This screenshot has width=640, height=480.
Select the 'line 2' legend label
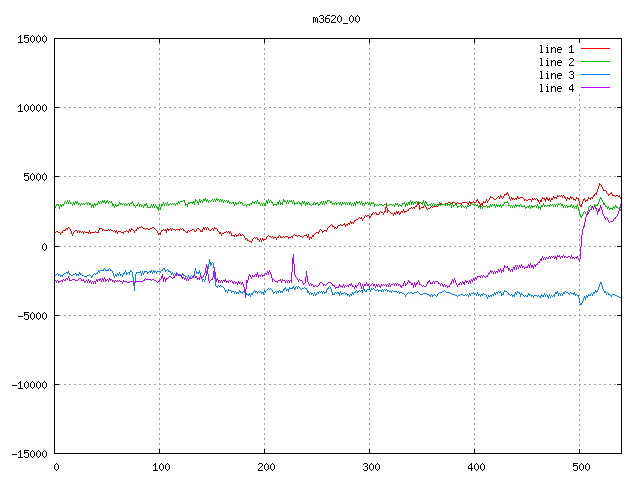click(x=556, y=62)
